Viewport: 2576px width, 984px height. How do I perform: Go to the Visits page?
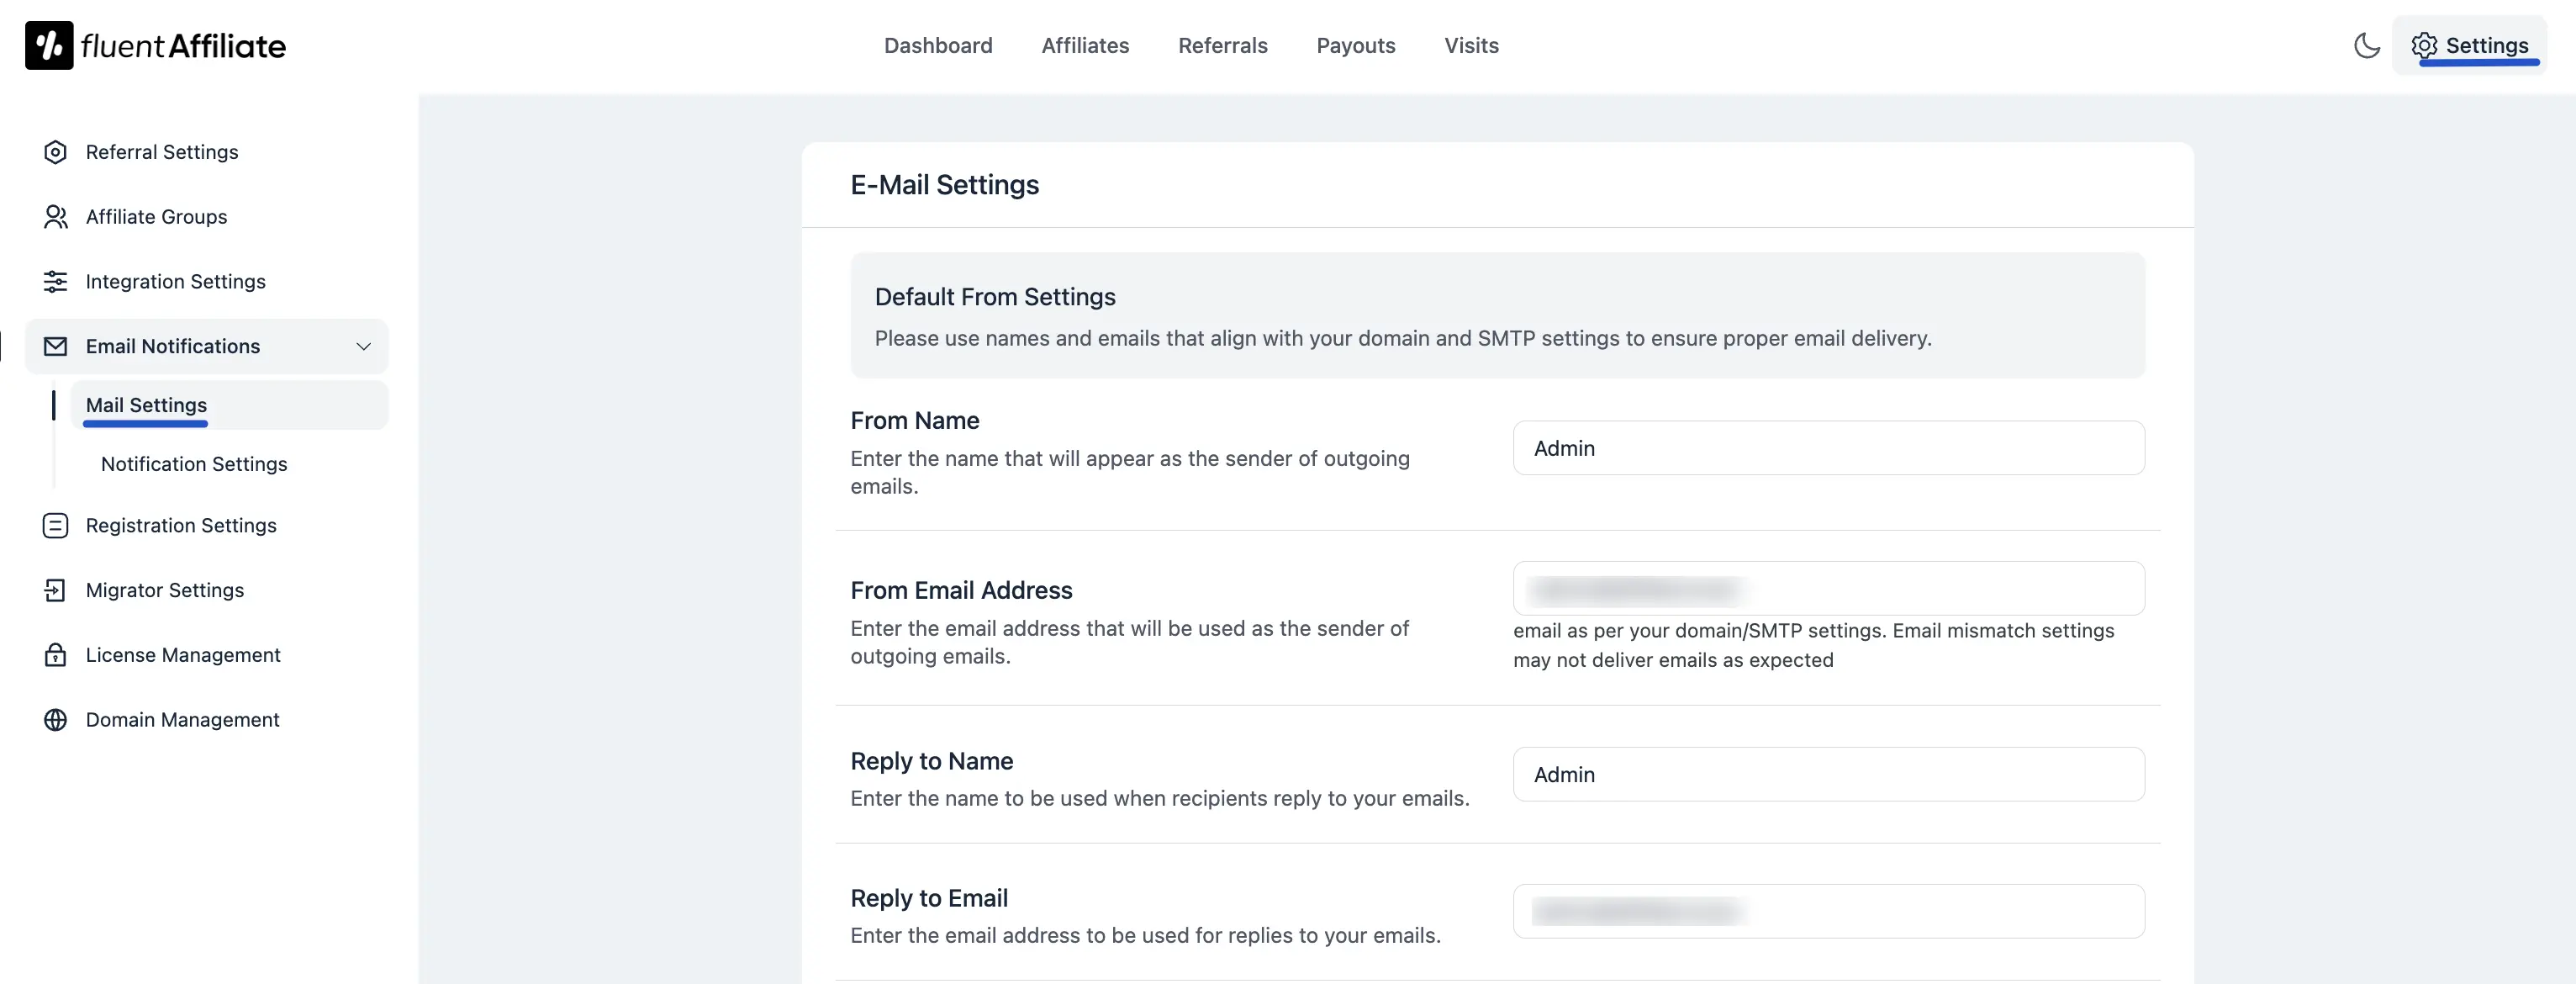click(1471, 45)
